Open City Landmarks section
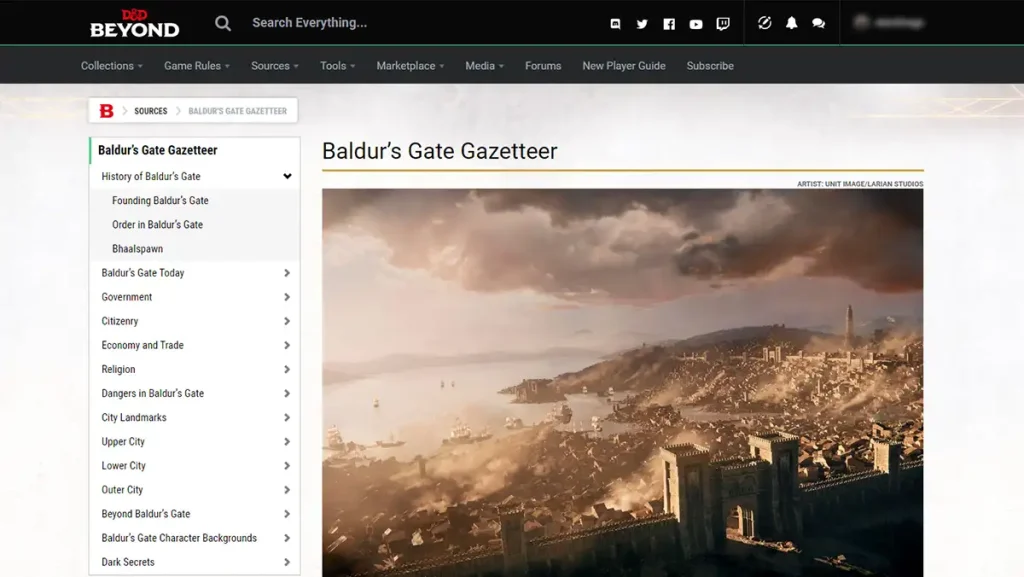The image size is (1024, 577). pyautogui.click(x=134, y=418)
